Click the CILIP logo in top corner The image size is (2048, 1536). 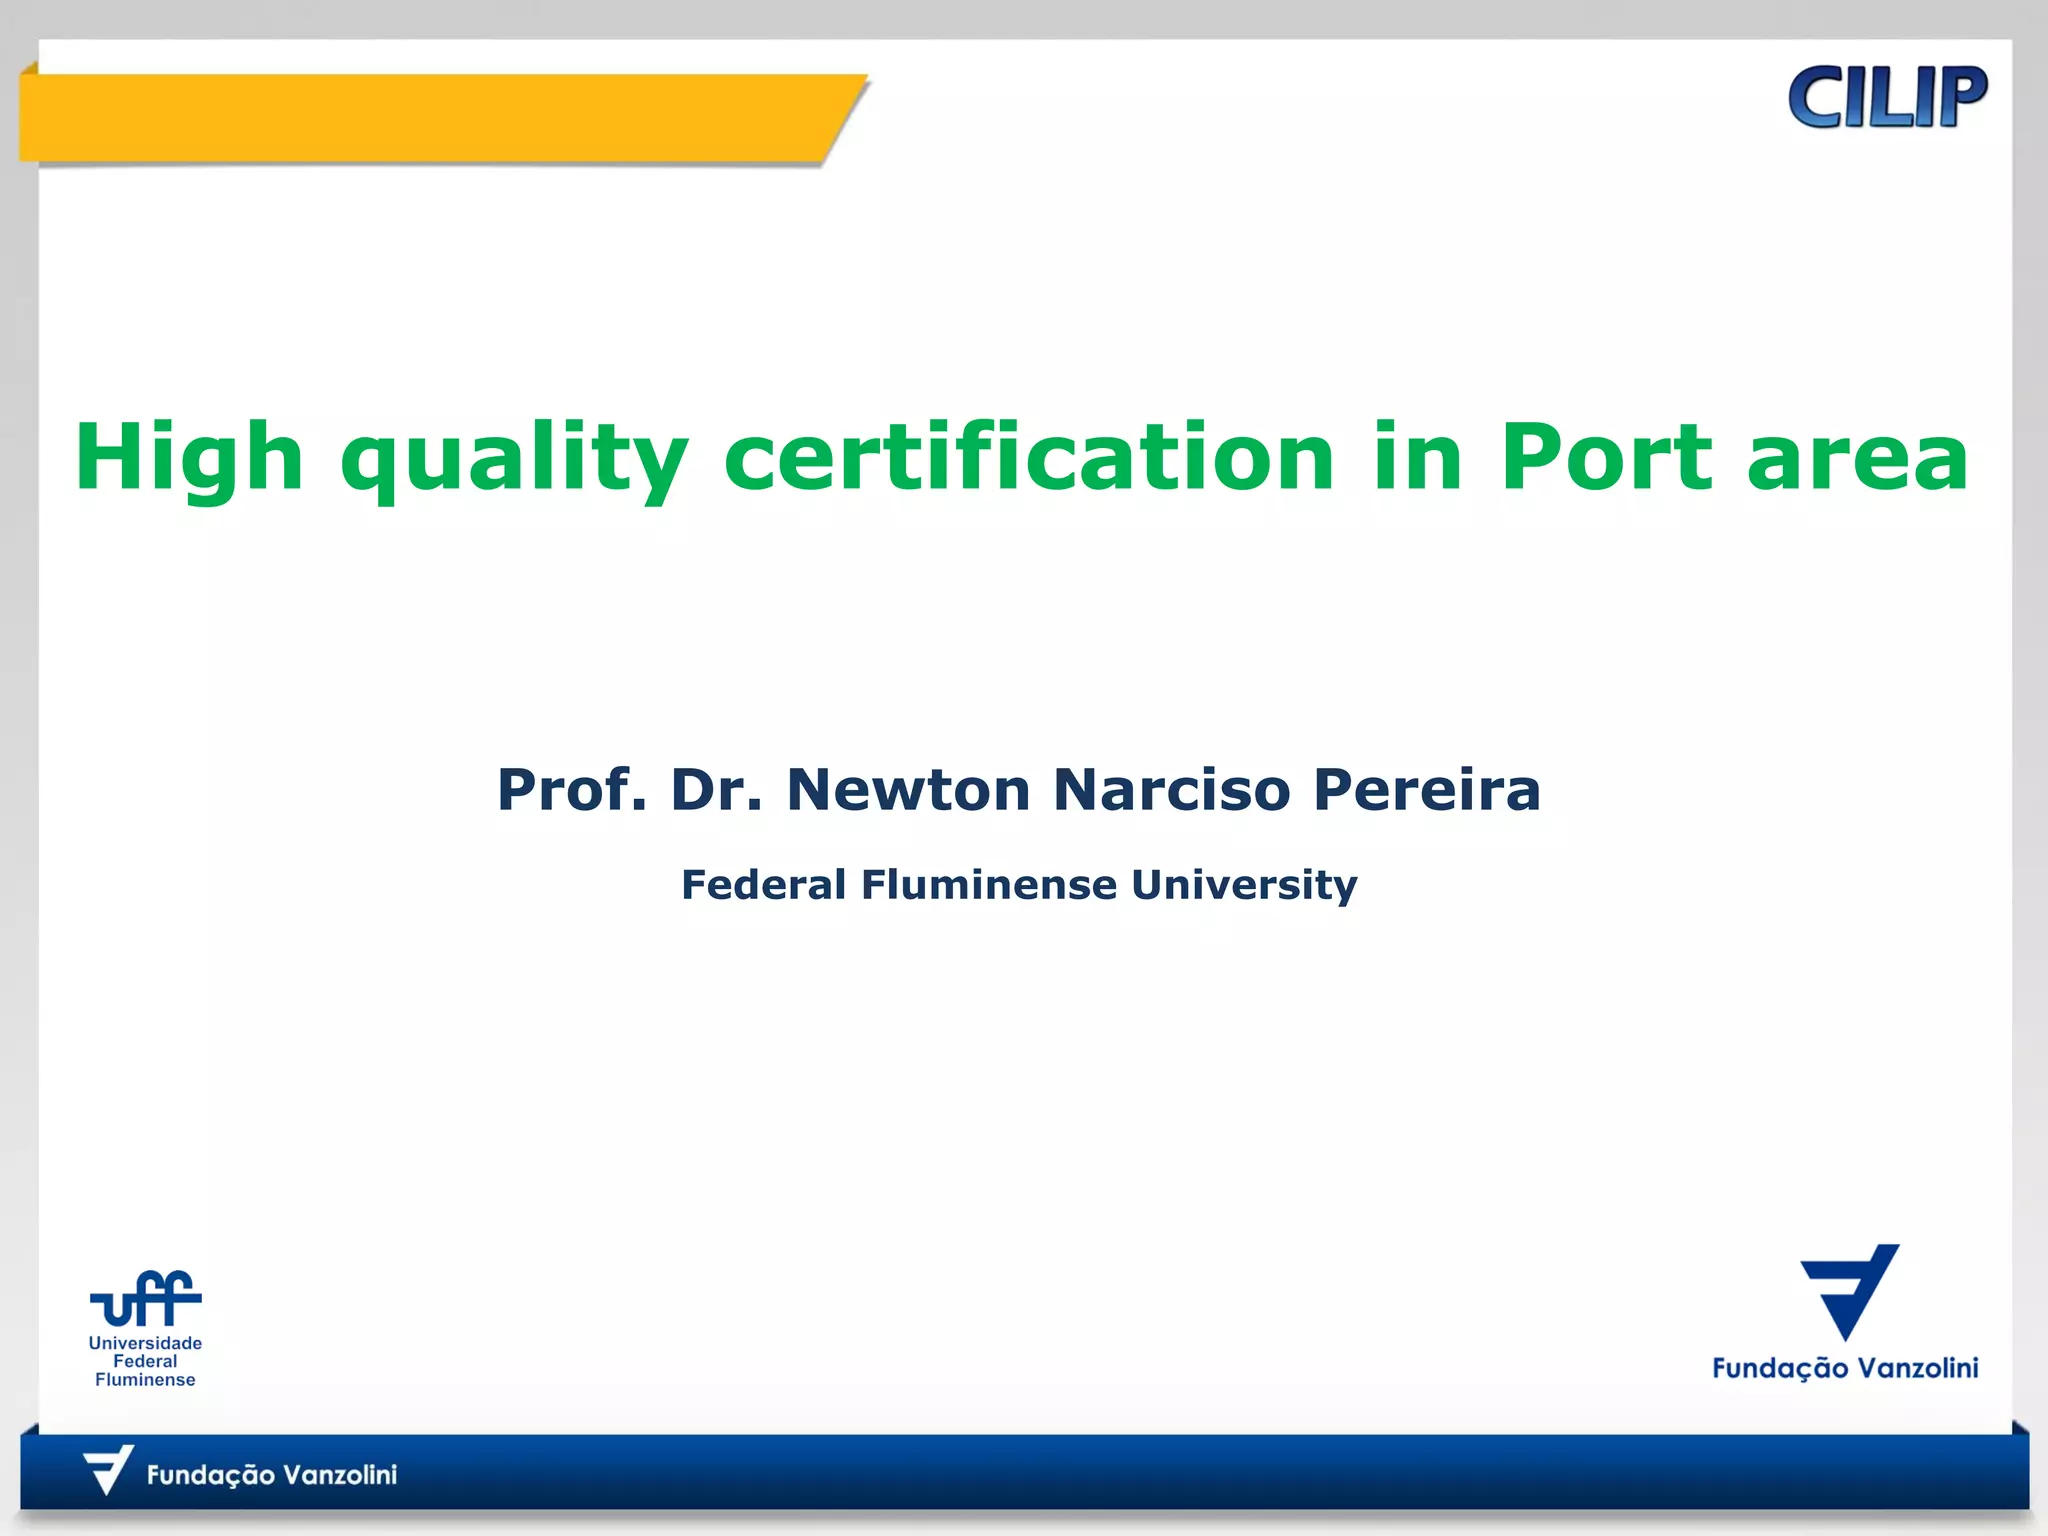pyautogui.click(x=1887, y=97)
